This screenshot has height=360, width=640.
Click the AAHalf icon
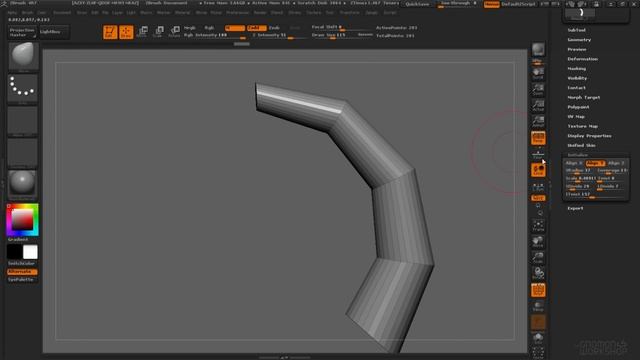(538, 121)
